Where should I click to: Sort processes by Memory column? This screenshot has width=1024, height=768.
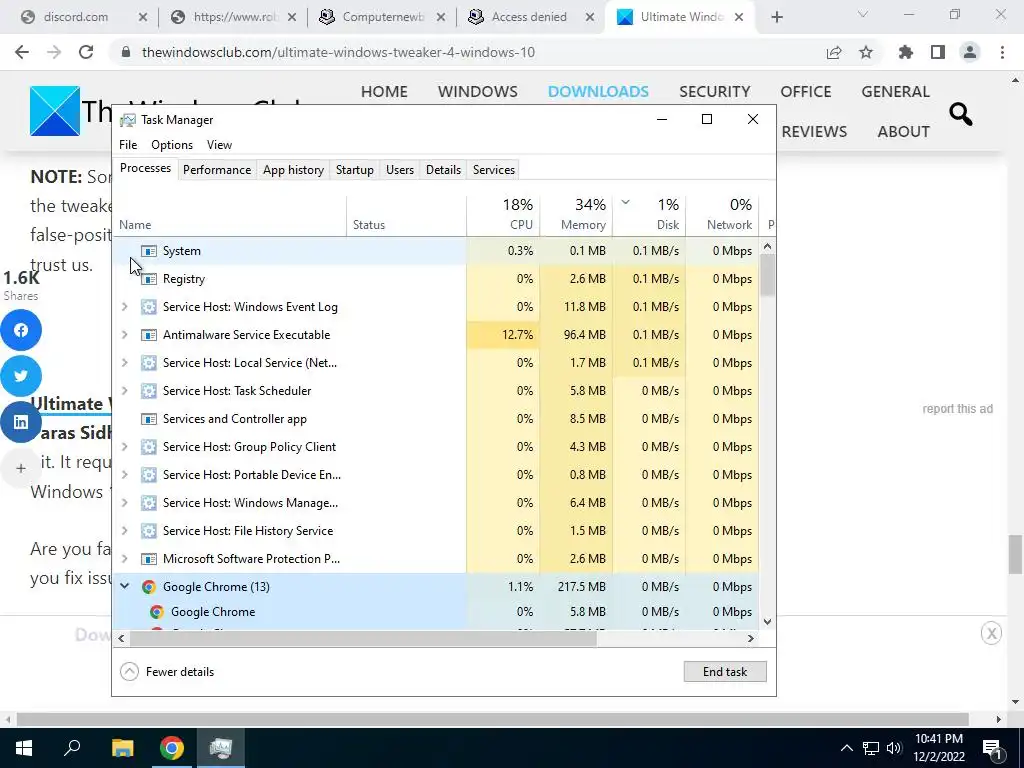576,216
